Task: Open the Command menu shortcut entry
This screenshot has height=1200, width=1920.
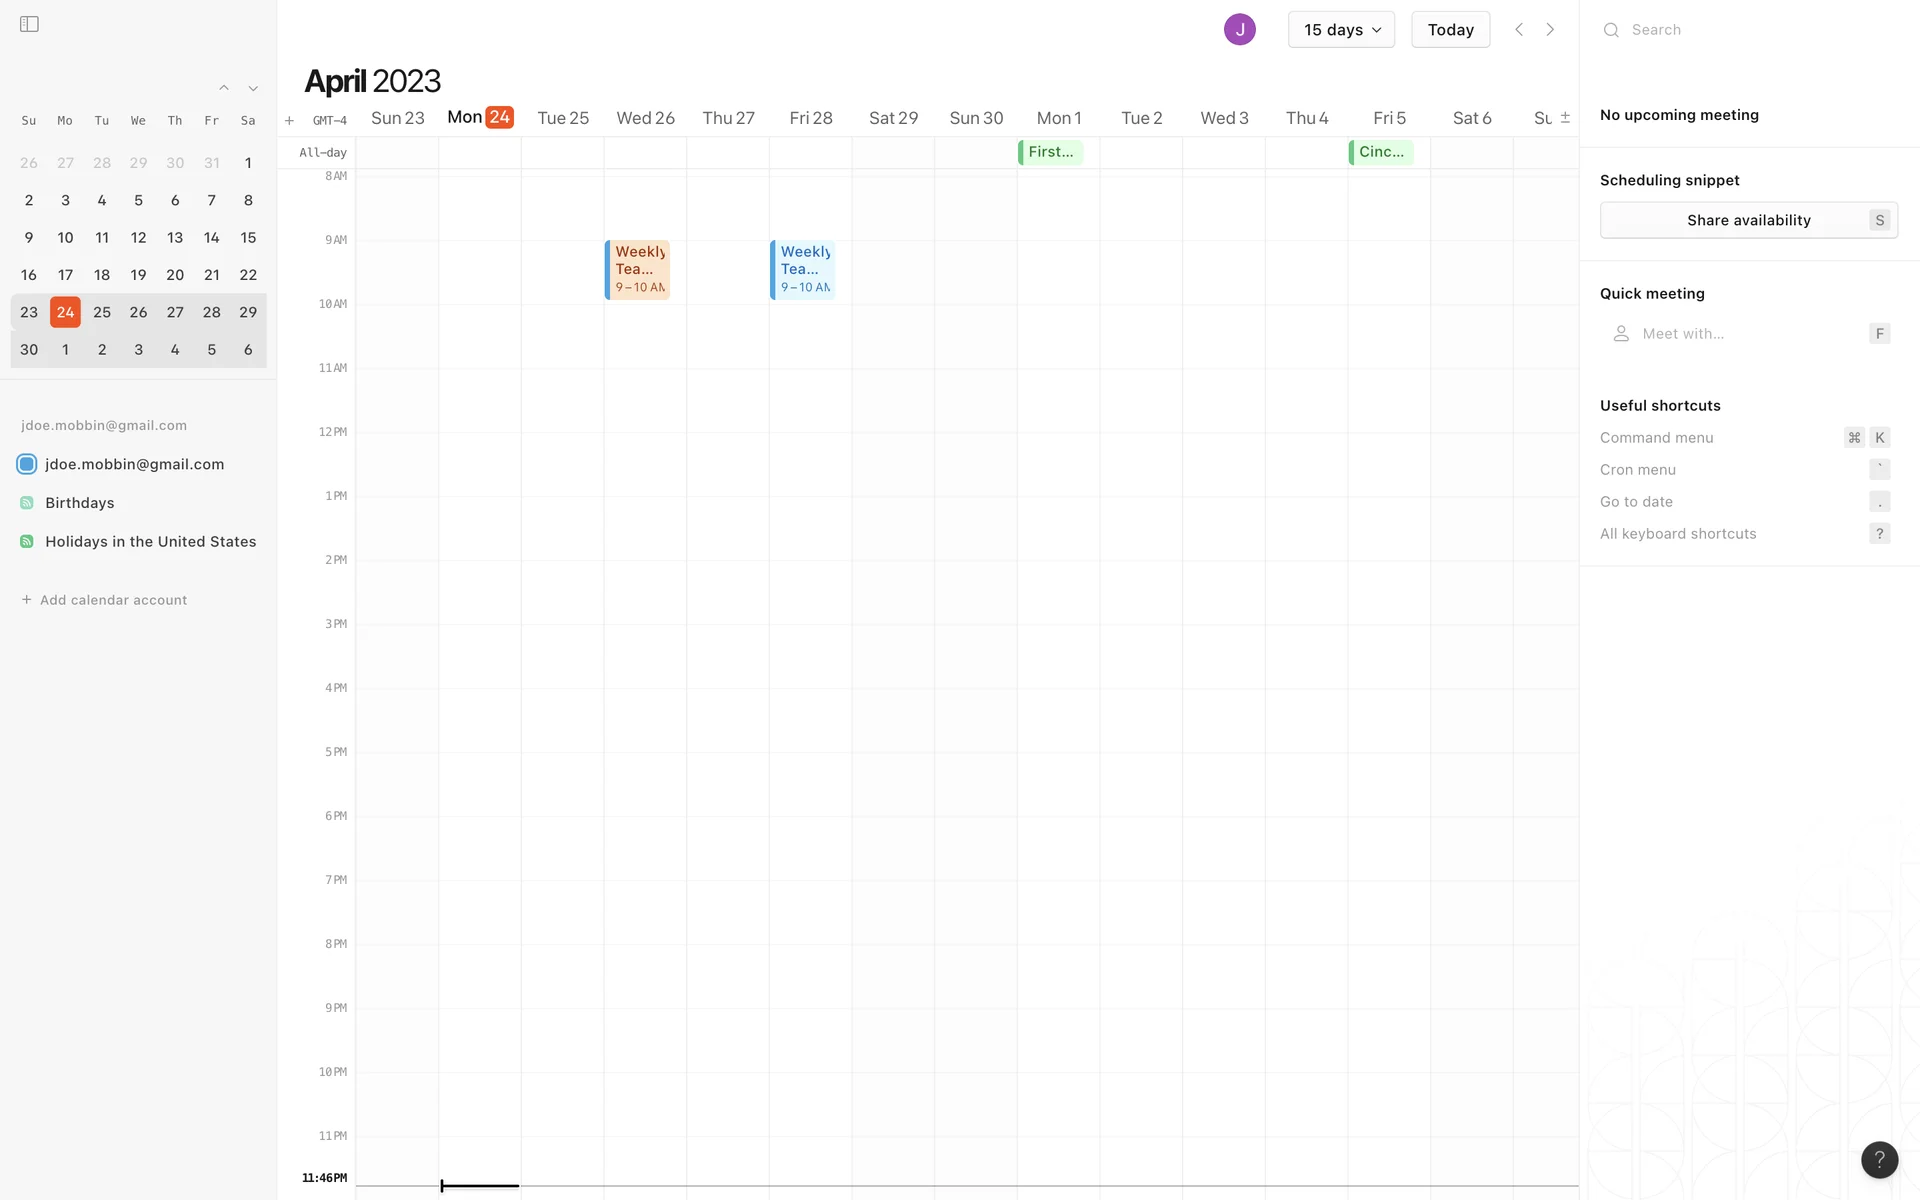Action: tap(1656, 437)
